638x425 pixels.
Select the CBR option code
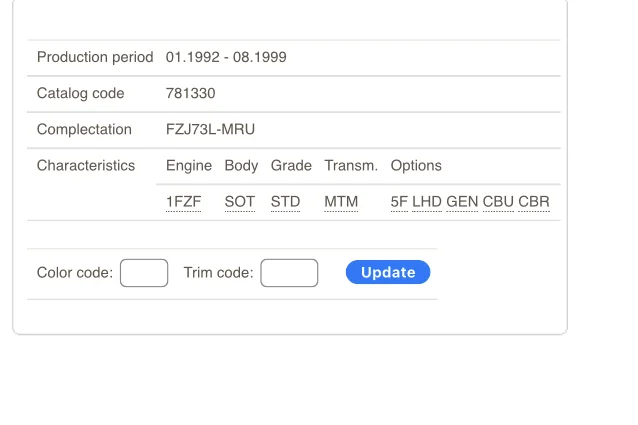tap(534, 202)
